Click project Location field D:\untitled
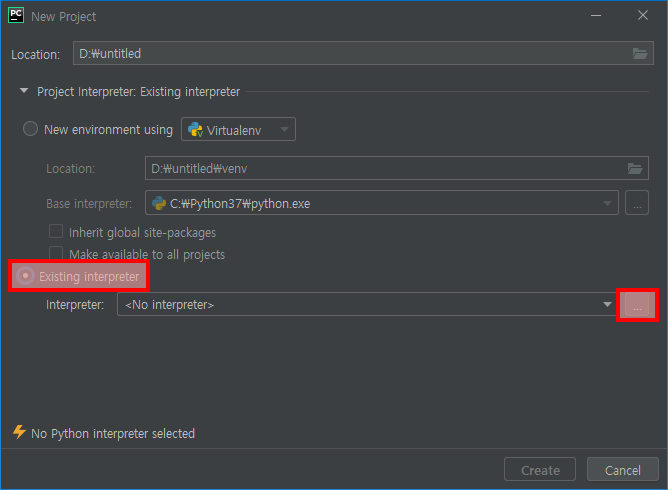This screenshot has width=668, height=490. (363, 53)
